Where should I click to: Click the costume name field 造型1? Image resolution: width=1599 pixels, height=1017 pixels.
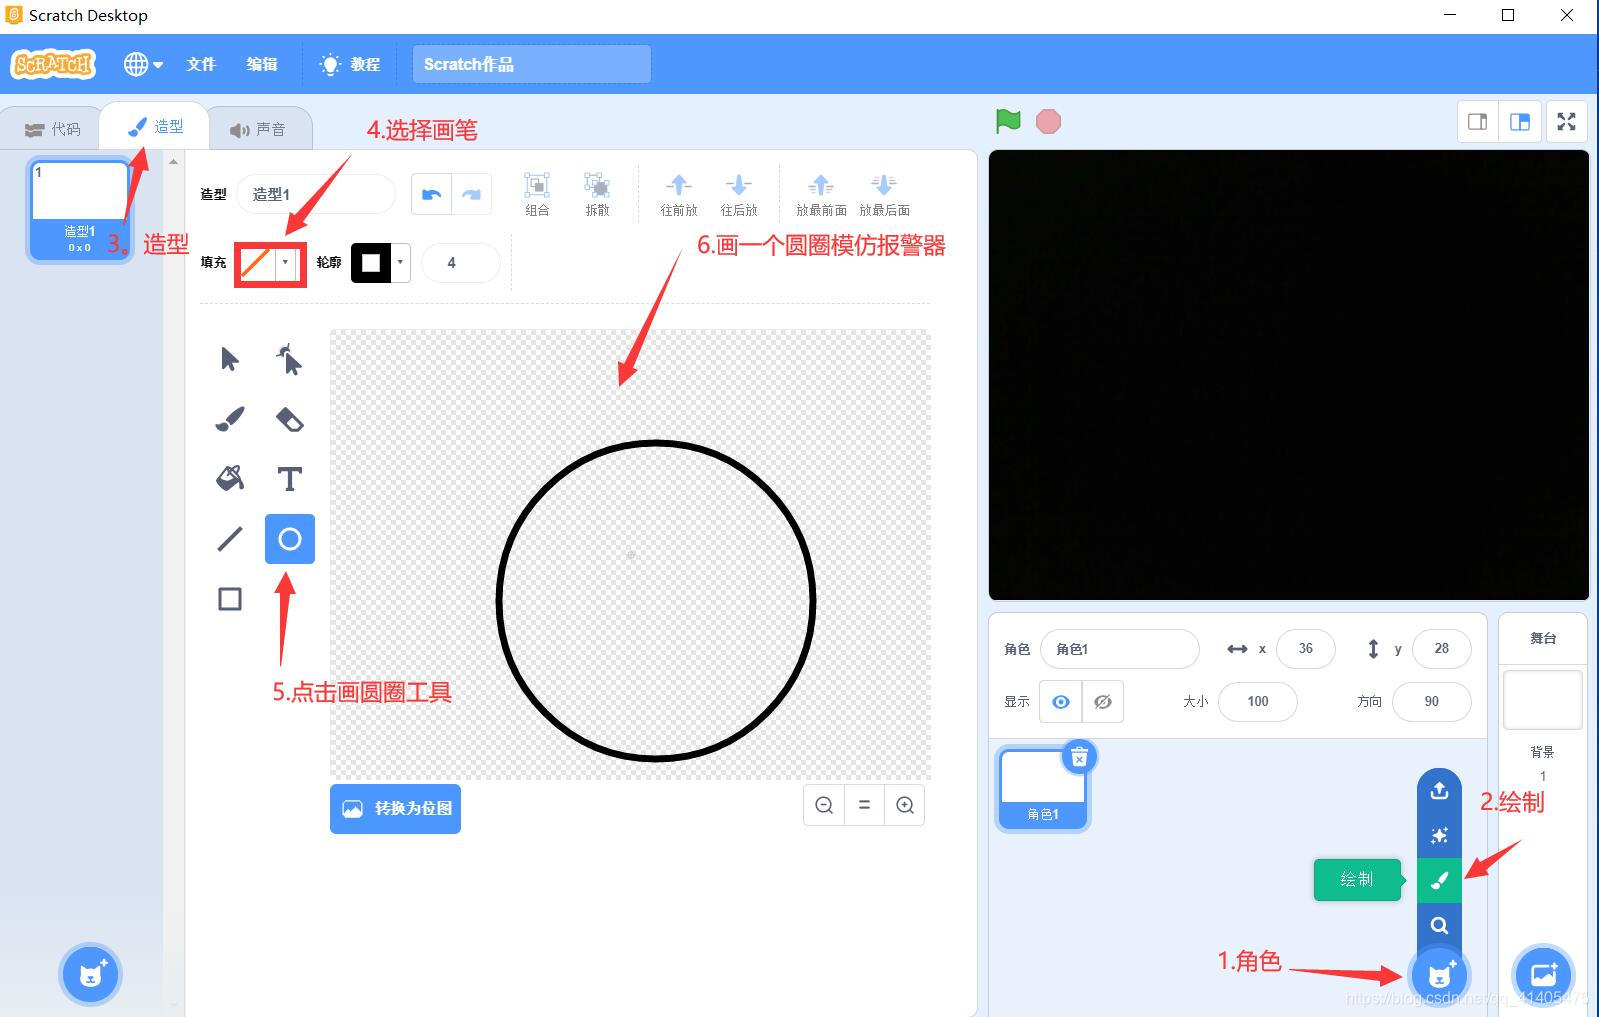tap(316, 194)
